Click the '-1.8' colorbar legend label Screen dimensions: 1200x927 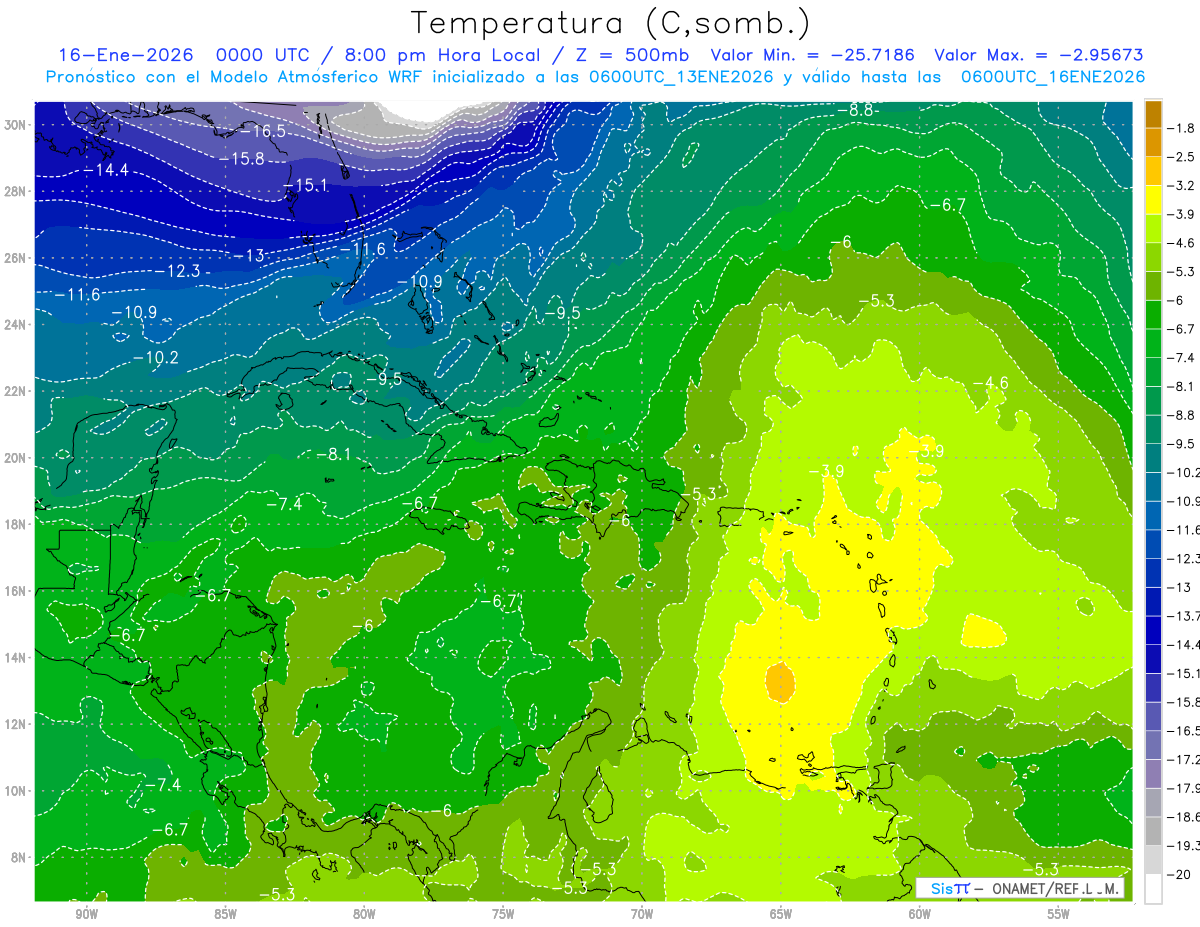(1182, 128)
